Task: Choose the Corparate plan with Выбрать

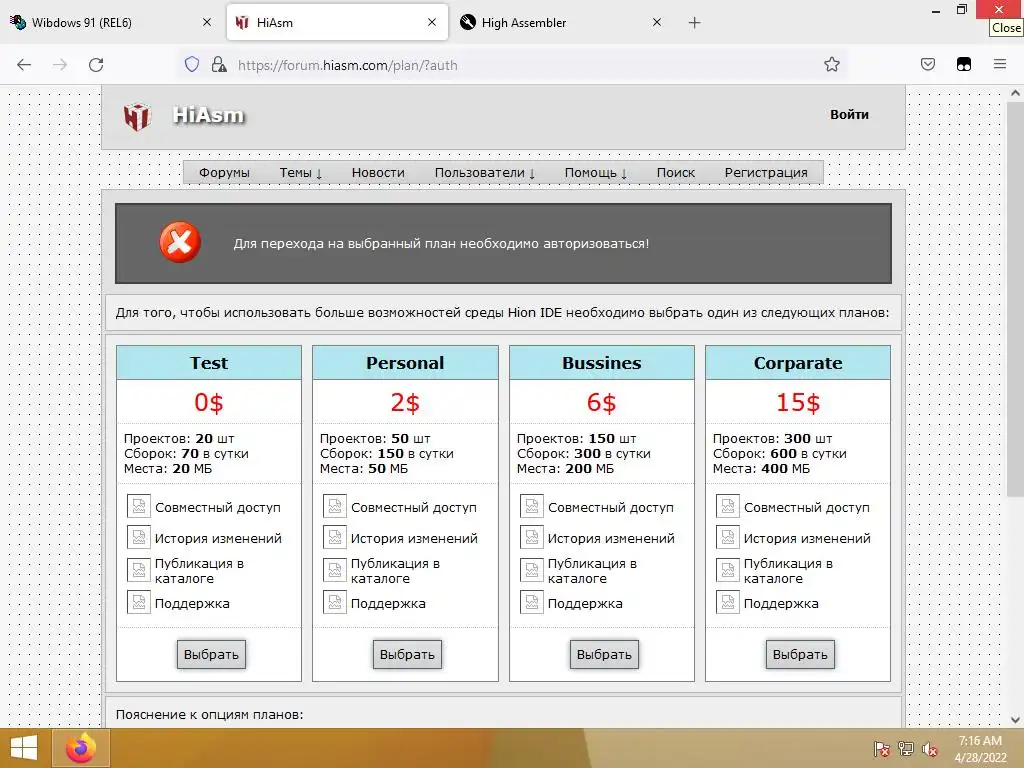Action: 800,654
